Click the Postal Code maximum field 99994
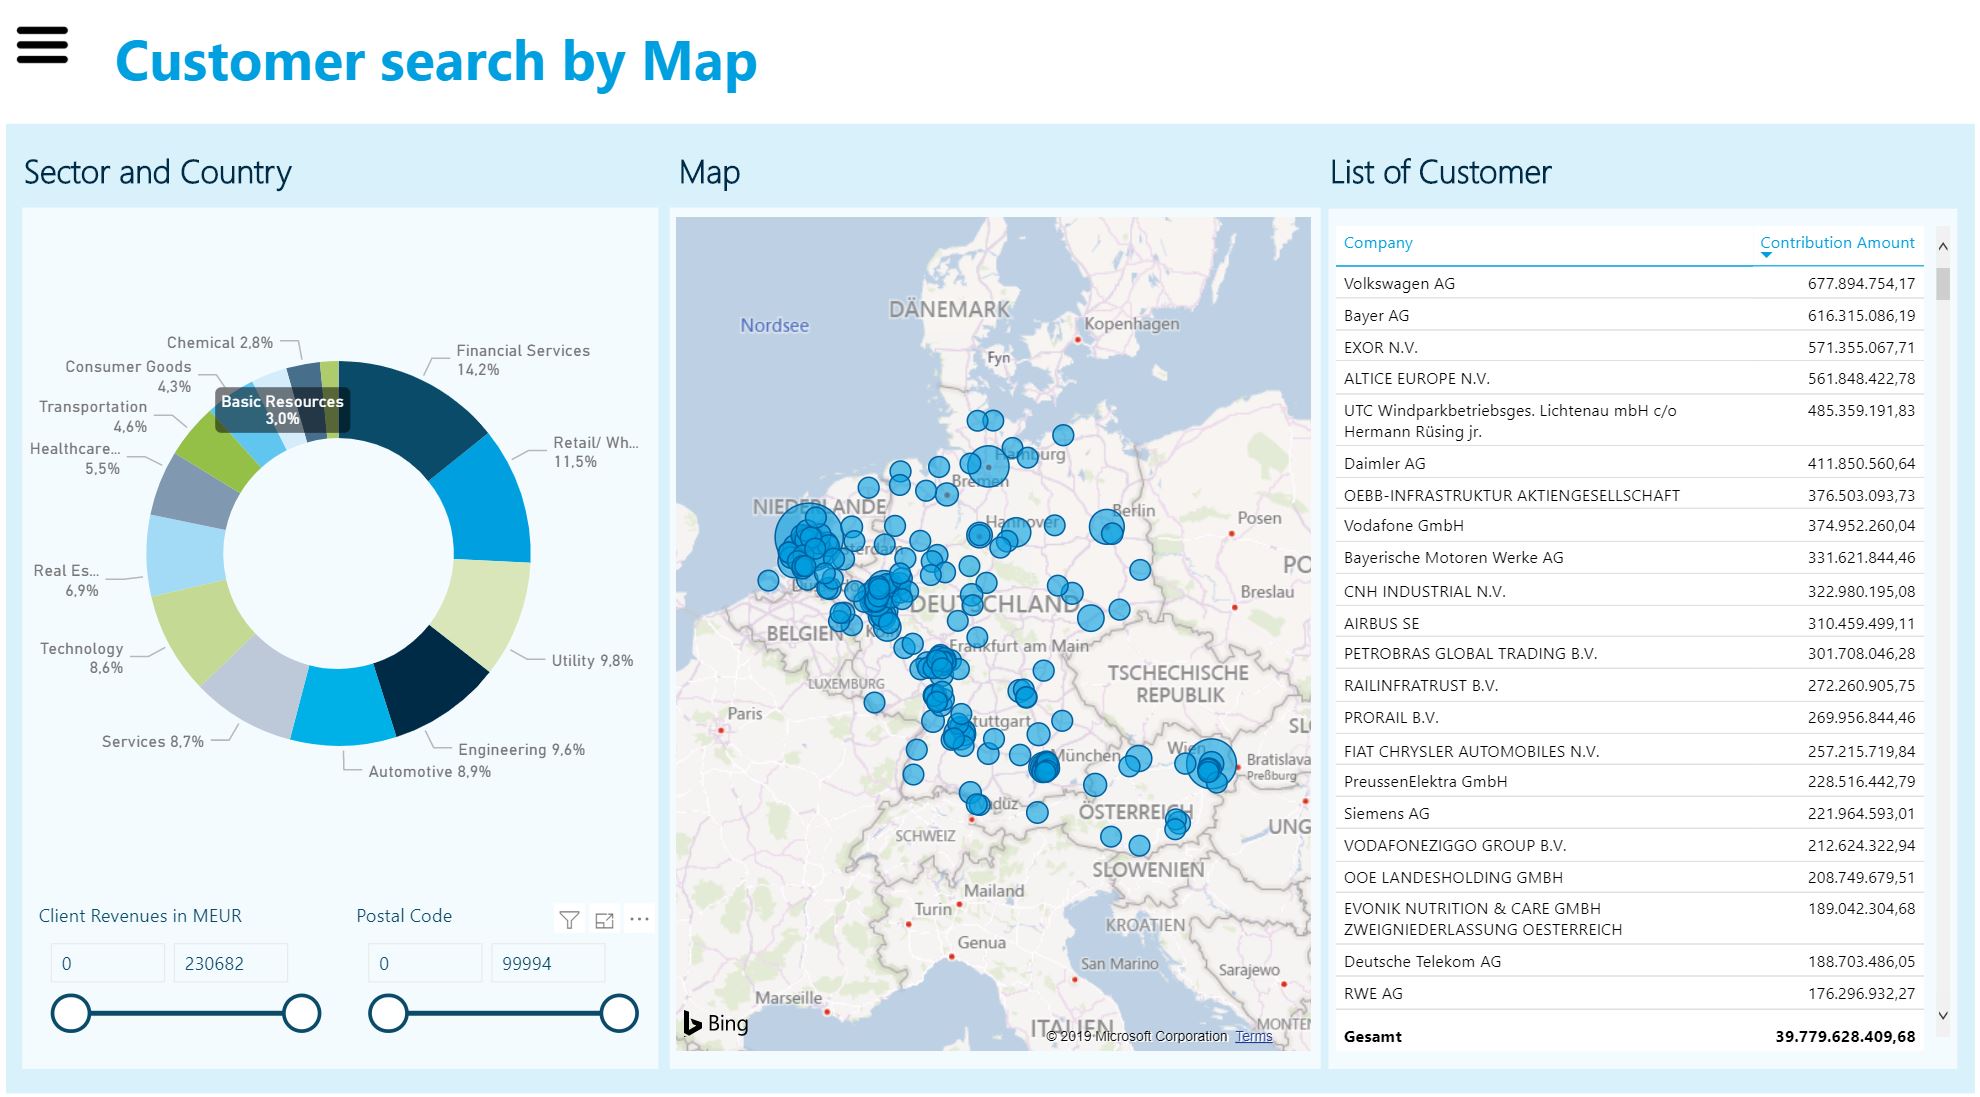Viewport: 1980px width, 1097px height. [x=546, y=964]
